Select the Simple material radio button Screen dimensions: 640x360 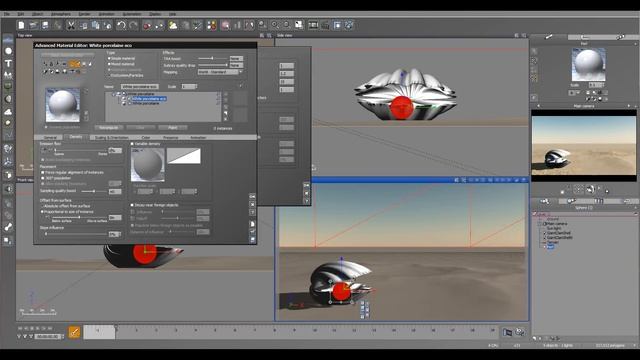tap(109, 59)
